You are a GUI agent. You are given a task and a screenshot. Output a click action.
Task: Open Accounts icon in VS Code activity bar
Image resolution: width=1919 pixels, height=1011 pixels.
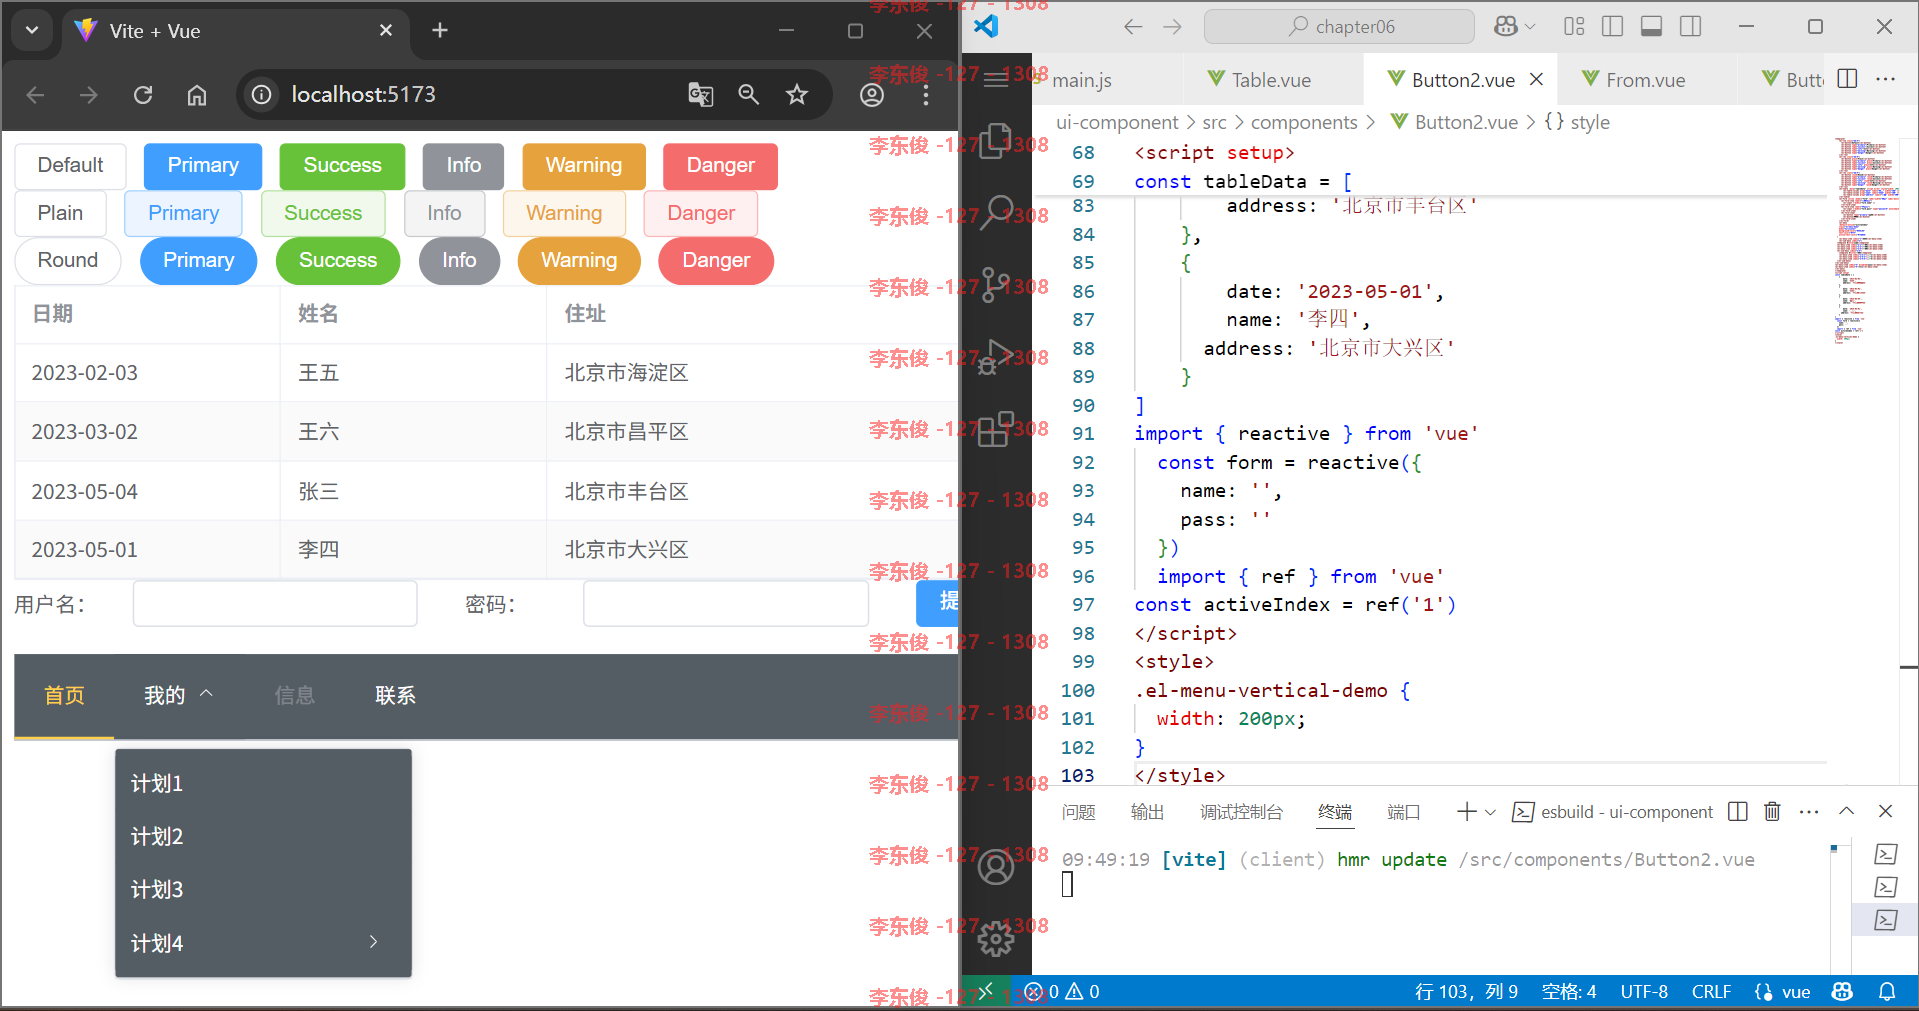point(995,867)
